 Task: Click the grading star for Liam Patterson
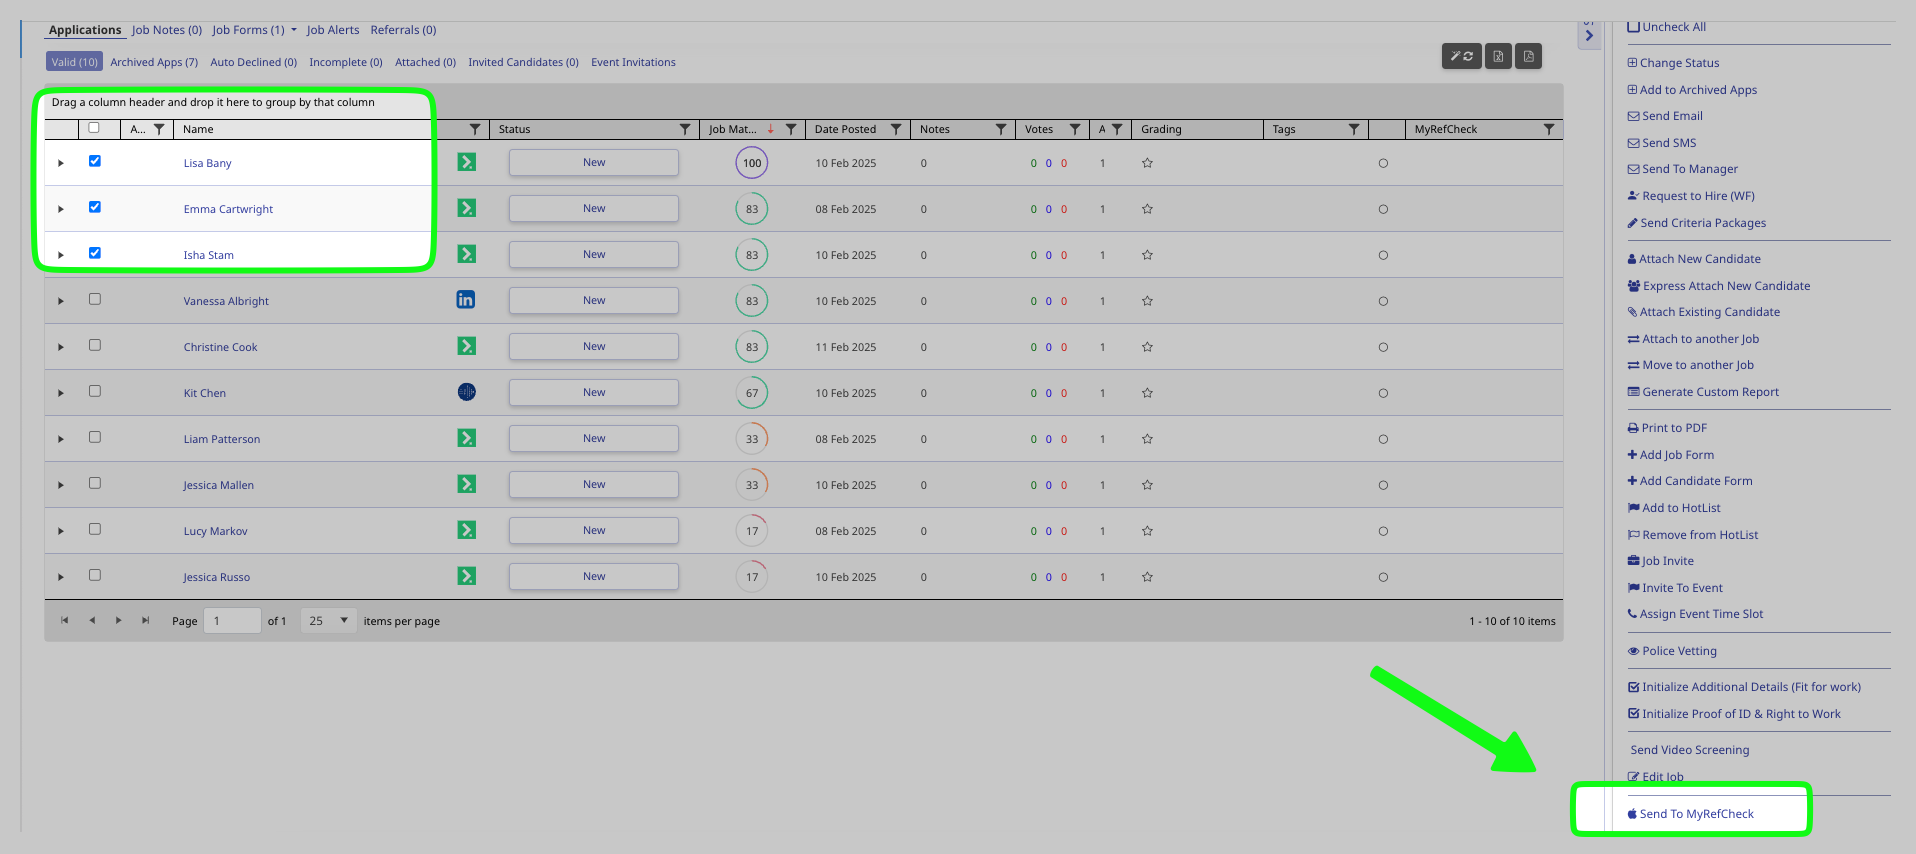click(1147, 439)
